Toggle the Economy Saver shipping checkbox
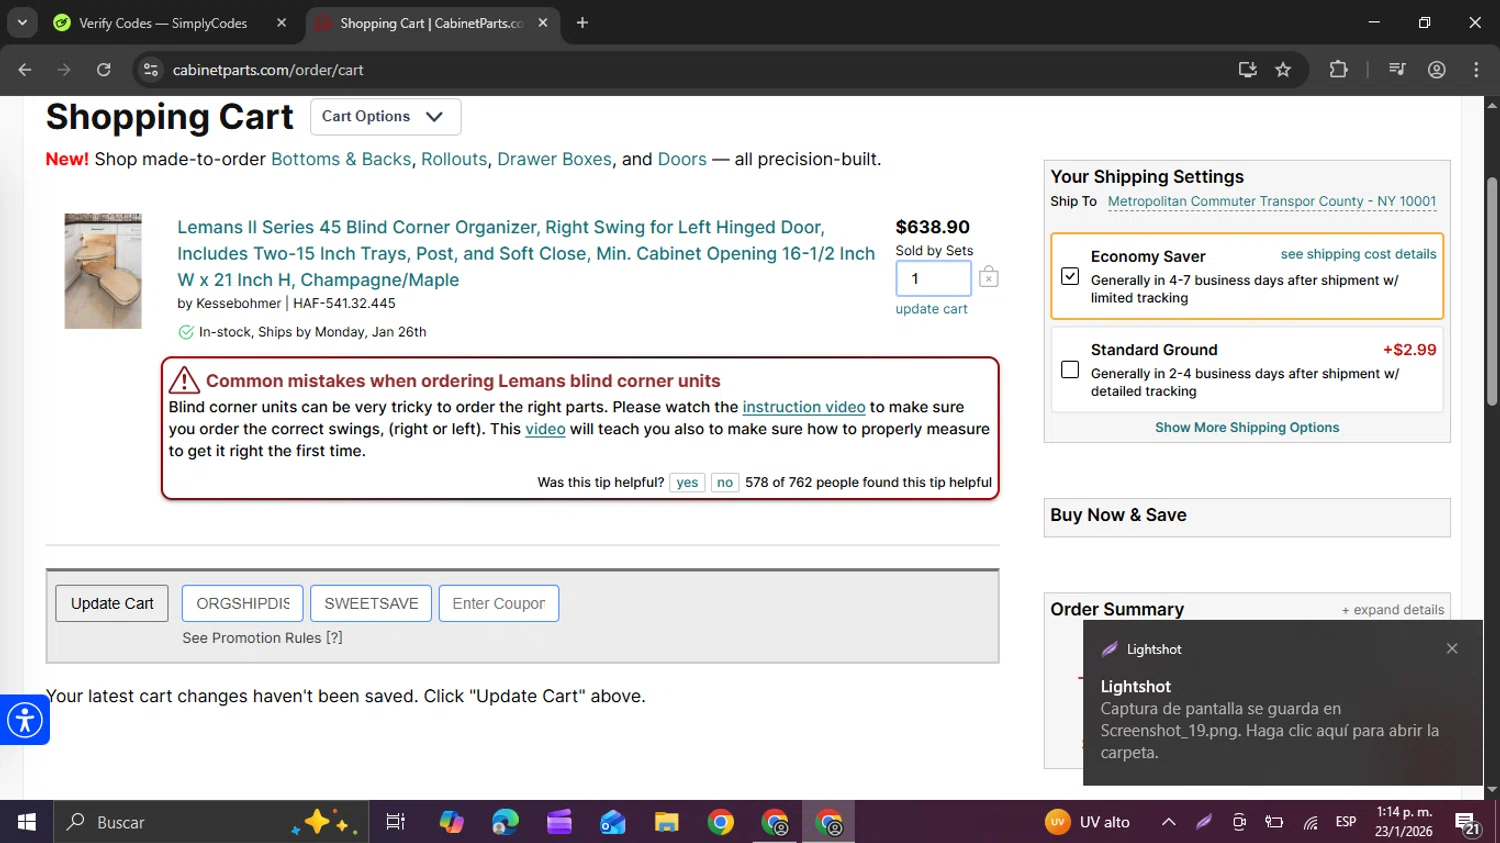The image size is (1500, 843). [1070, 276]
